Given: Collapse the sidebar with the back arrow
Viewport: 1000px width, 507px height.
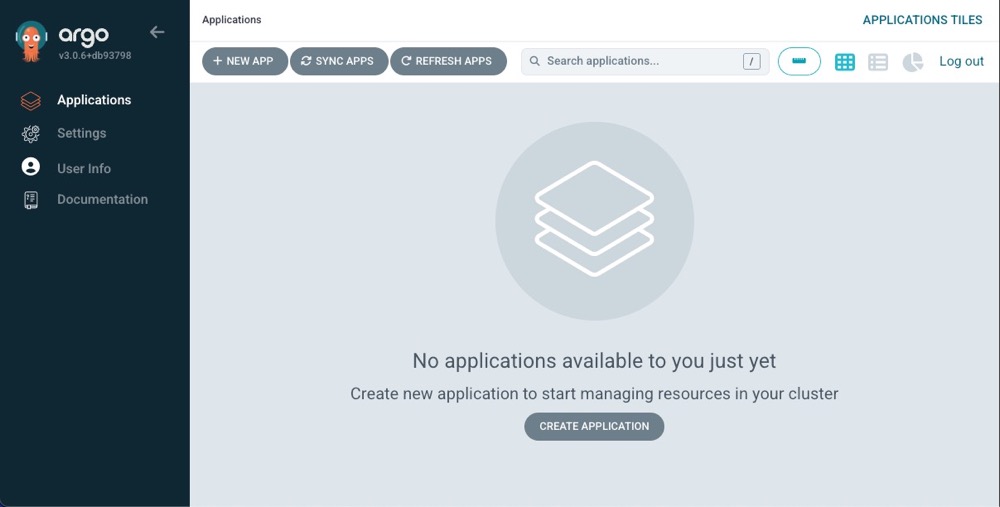Looking at the screenshot, I should point(157,32).
